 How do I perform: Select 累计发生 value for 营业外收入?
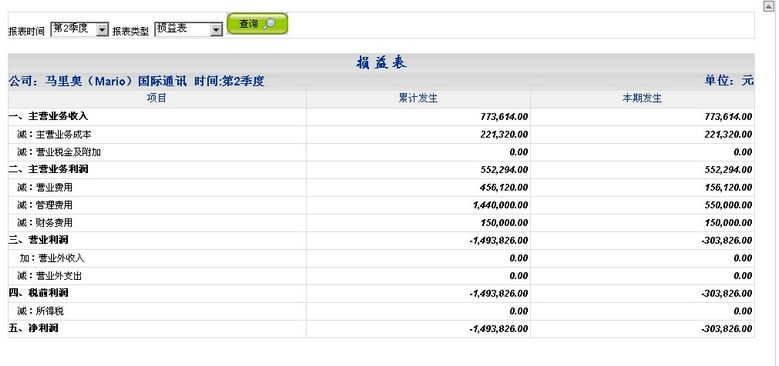pyautogui.click(x=519, y=258)
